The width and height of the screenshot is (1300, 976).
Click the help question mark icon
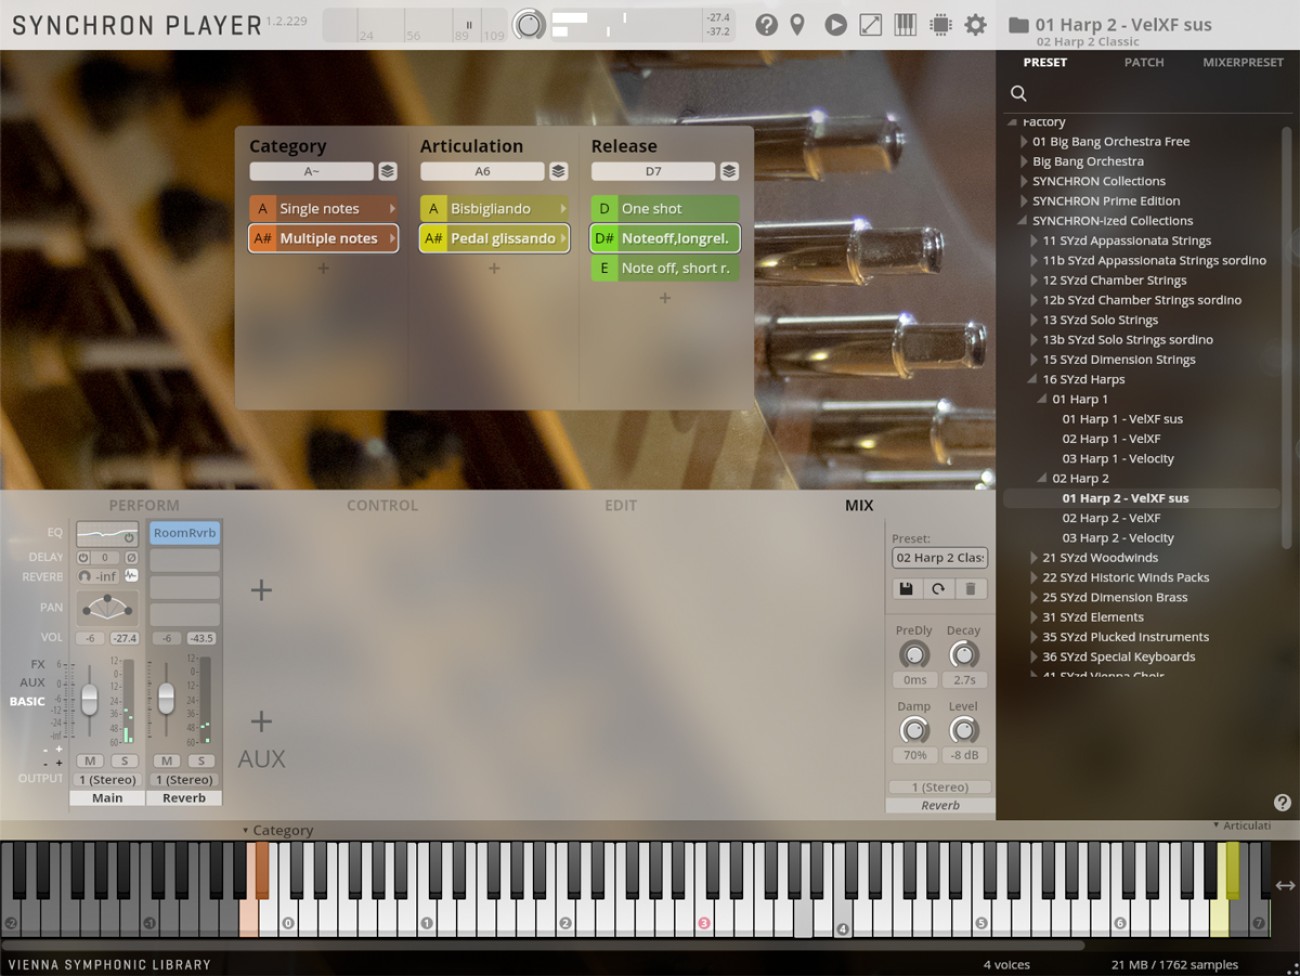766,25
